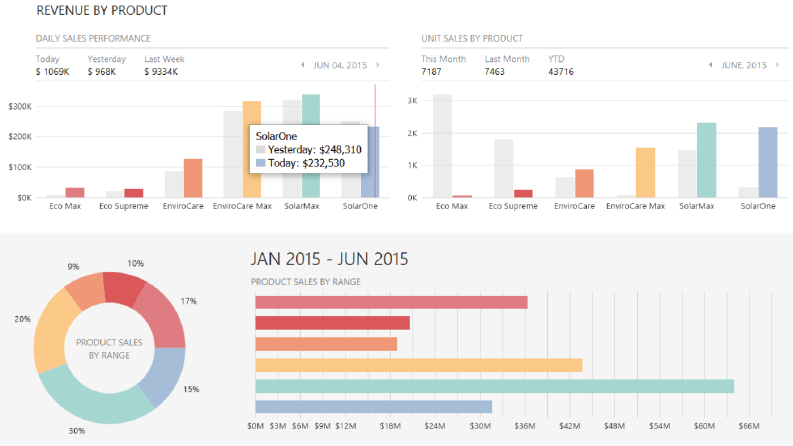Go to previous month before JUNE, 2015
The image size is (793, 446).
pos(711,65)
